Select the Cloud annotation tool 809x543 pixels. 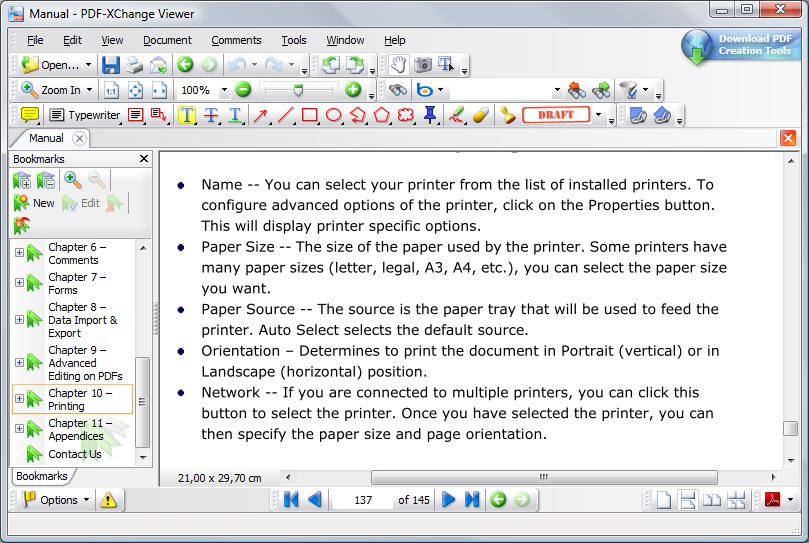406,115
